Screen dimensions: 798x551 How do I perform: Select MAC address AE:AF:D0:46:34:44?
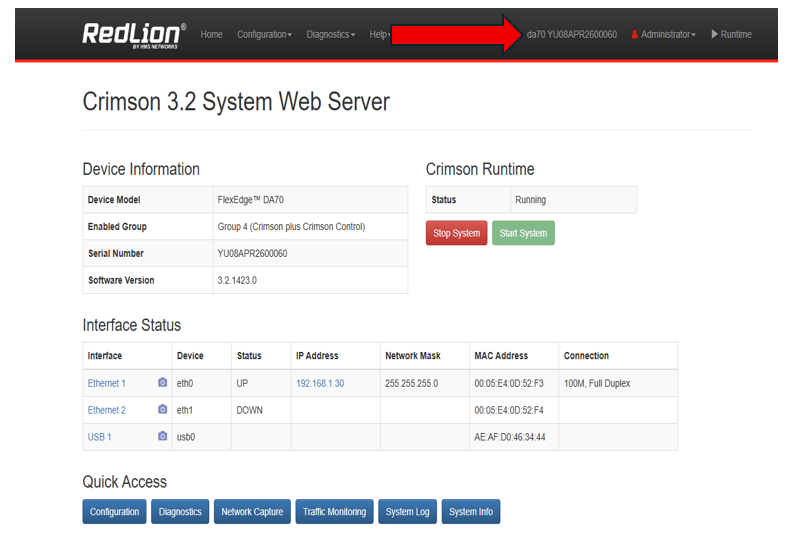[510, 437]
